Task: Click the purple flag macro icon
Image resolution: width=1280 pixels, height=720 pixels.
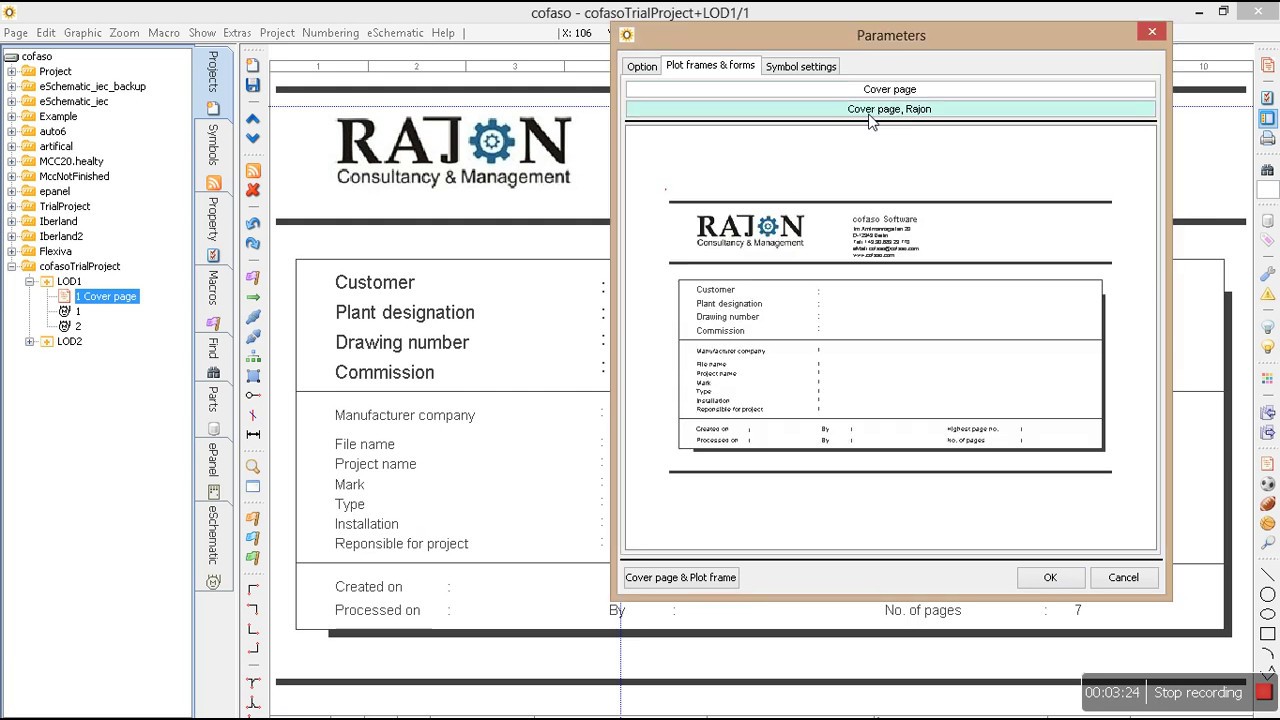Action: (253, 277)
